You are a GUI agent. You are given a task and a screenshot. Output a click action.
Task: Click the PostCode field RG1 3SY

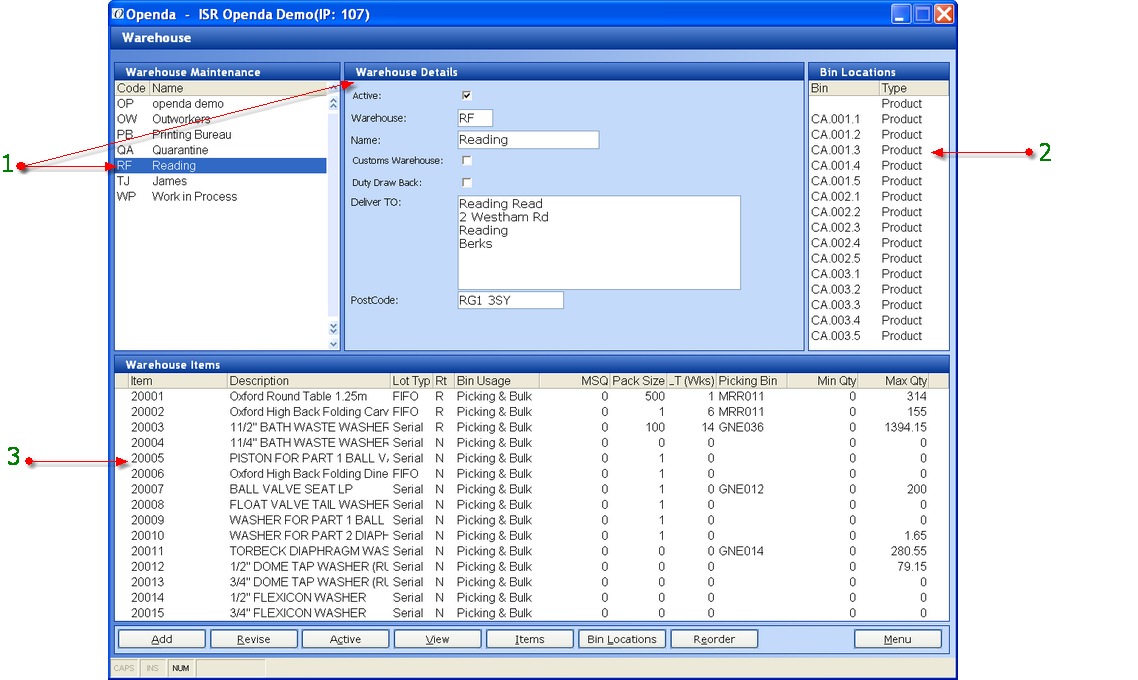(x=510, y=300)
